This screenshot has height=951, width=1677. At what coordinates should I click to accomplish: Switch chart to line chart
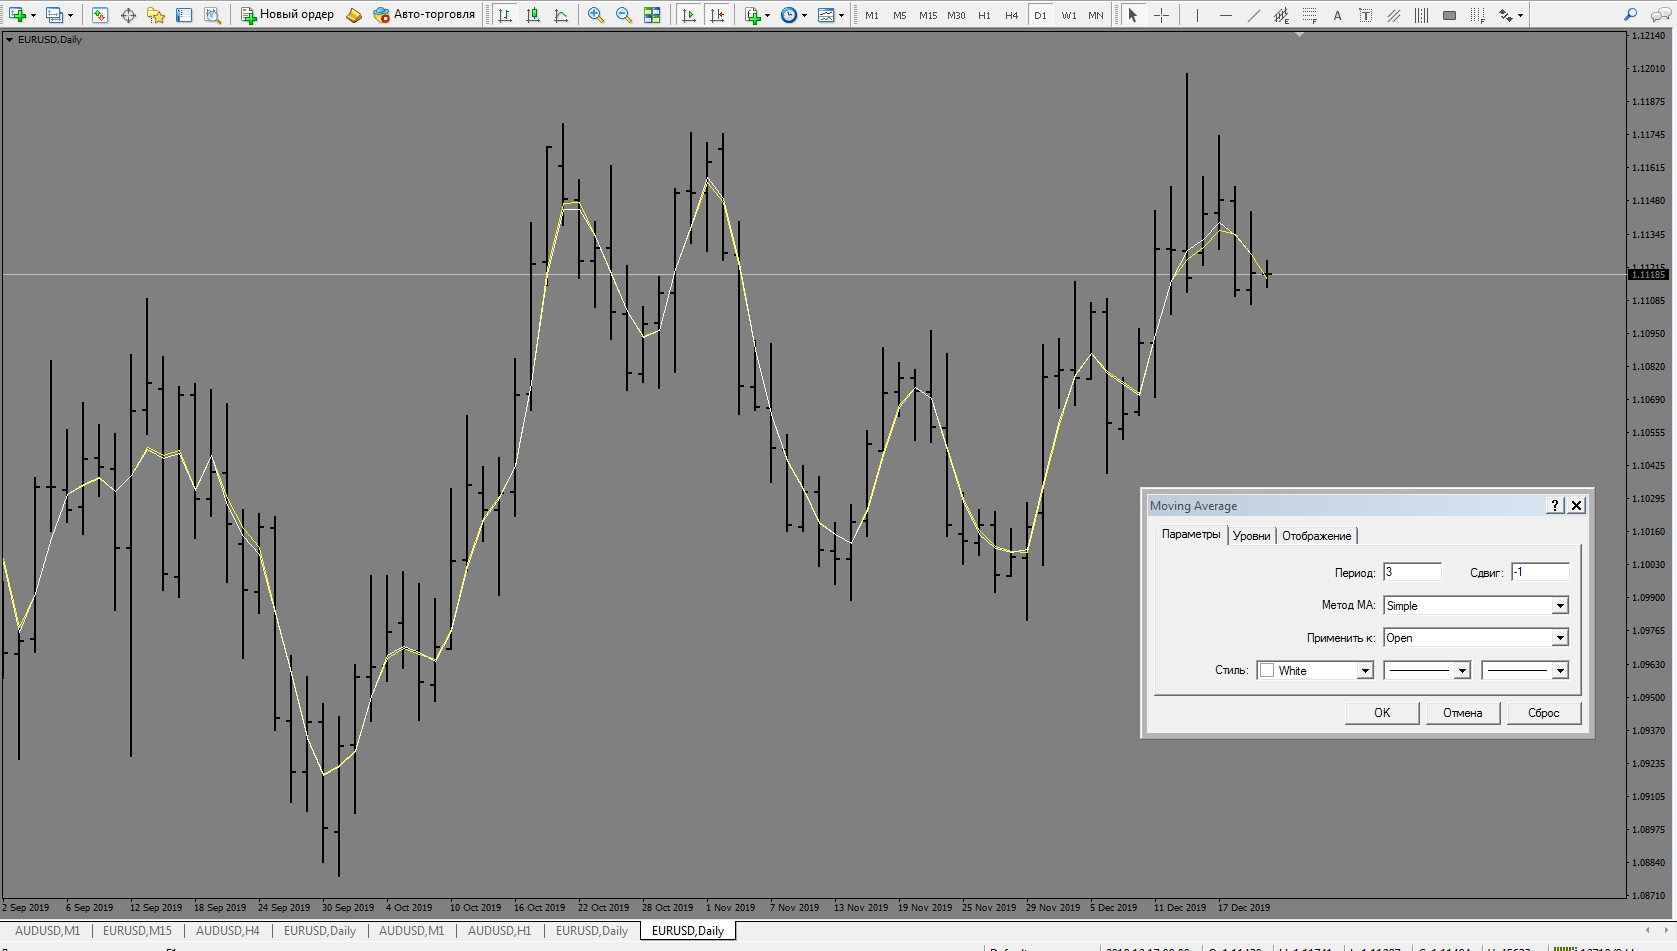(561, 15)
